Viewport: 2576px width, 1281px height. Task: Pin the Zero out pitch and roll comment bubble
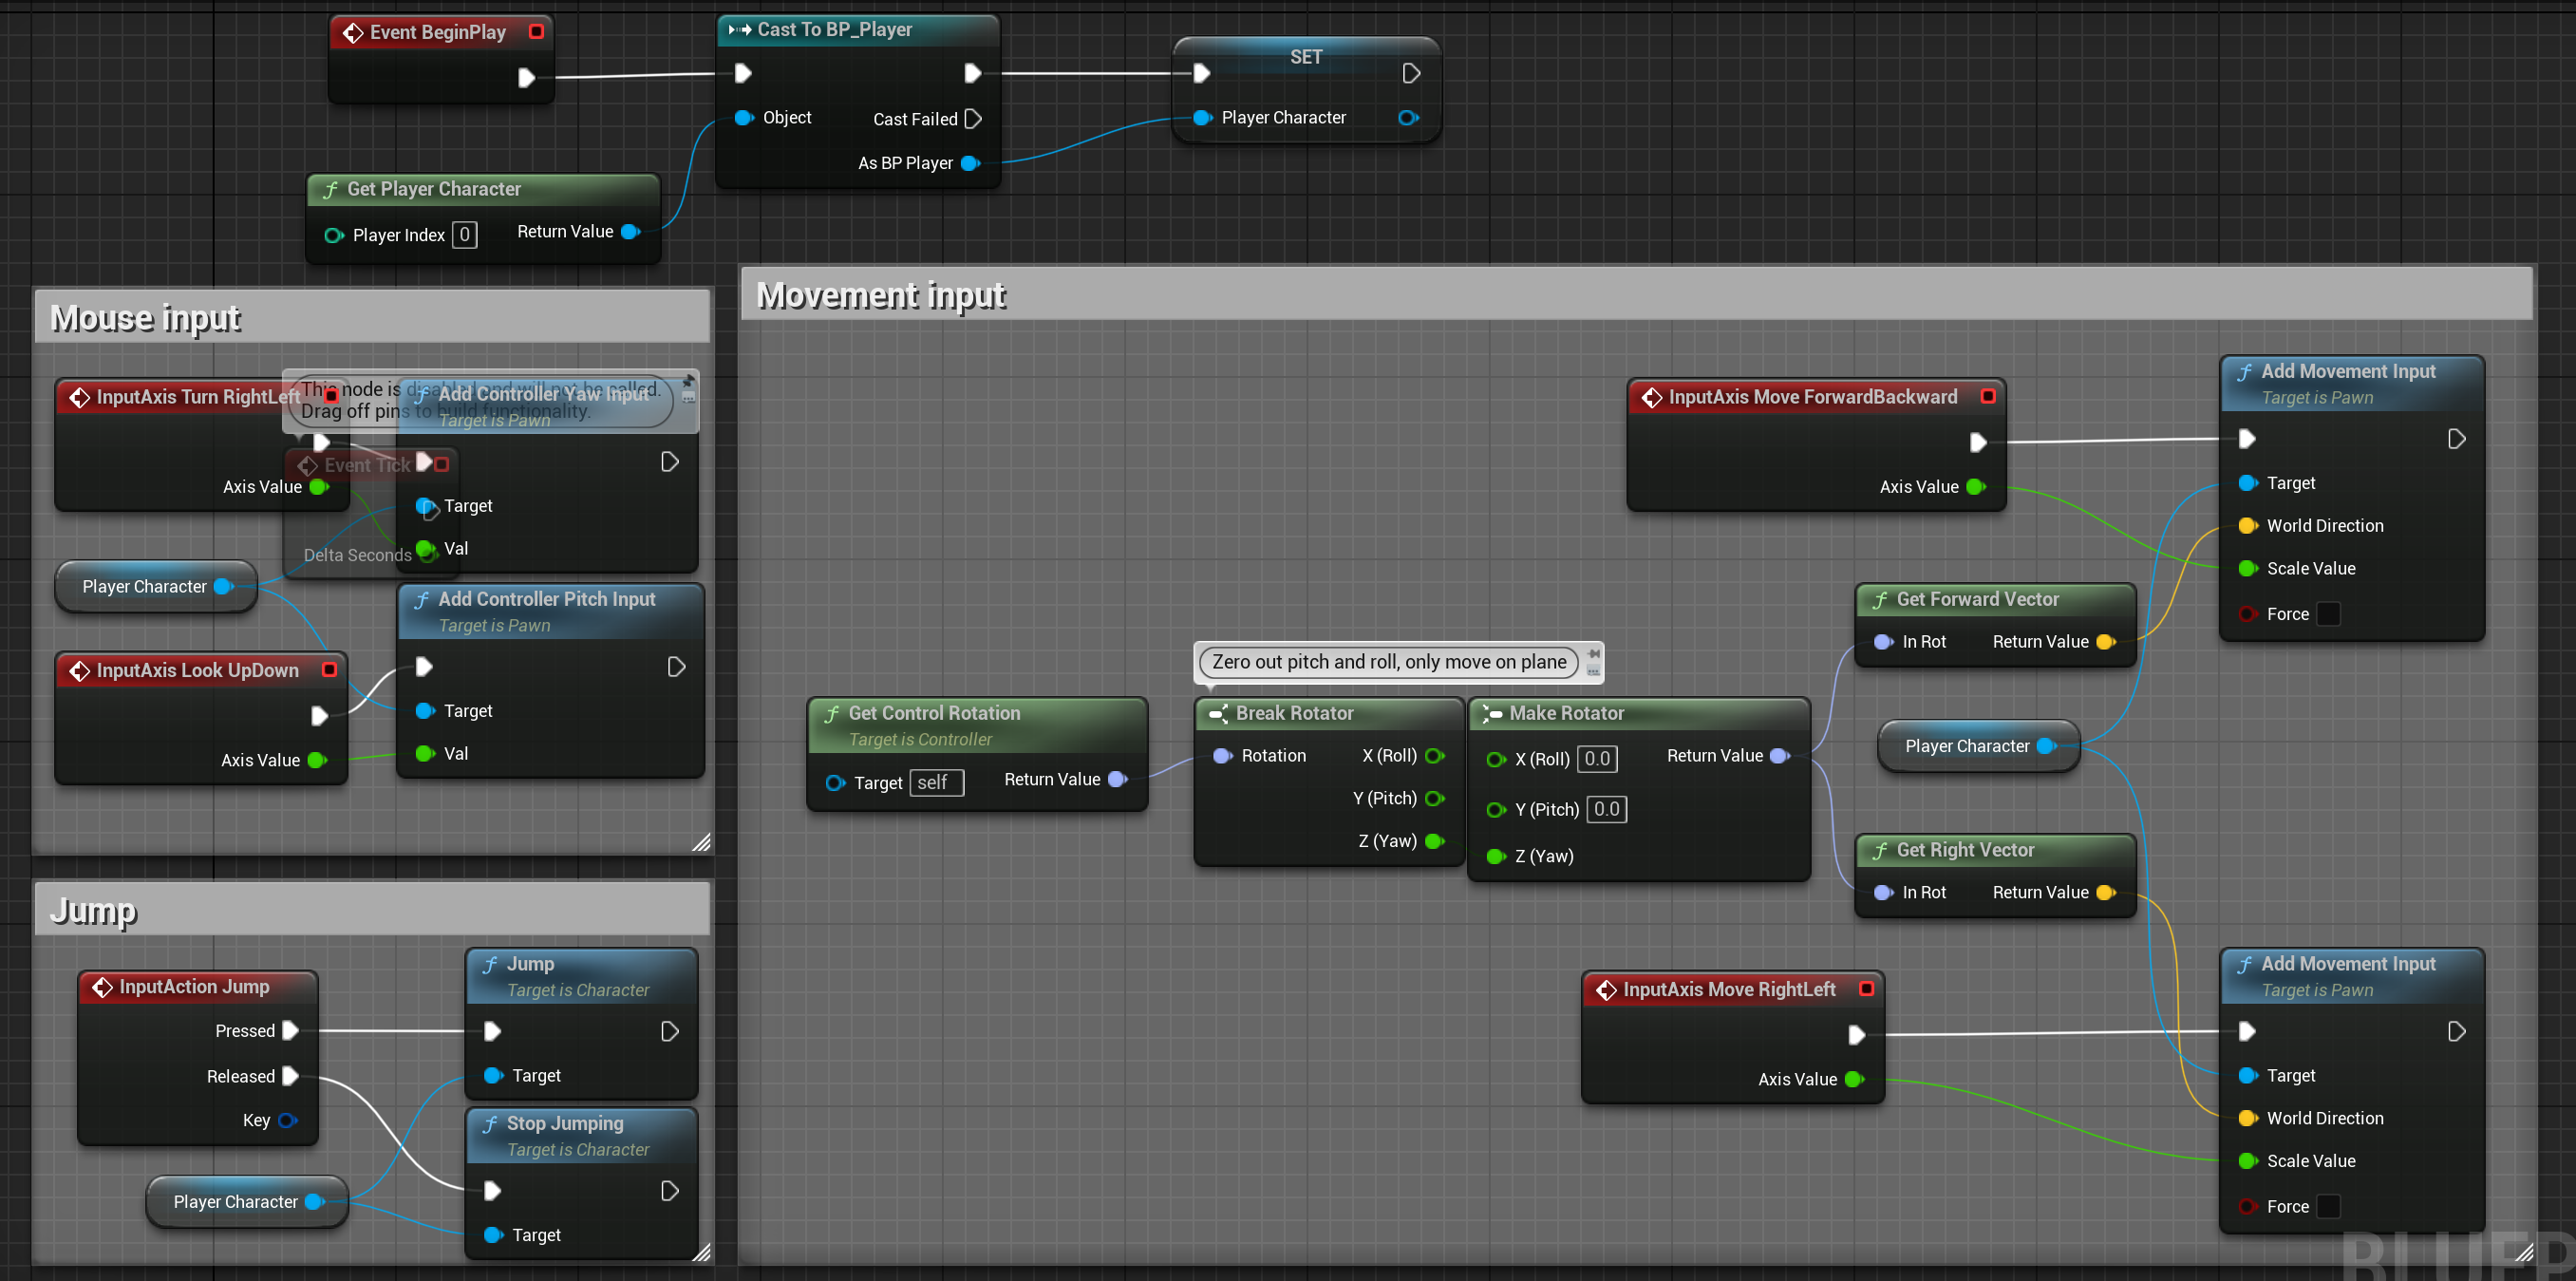(1592, 653)
